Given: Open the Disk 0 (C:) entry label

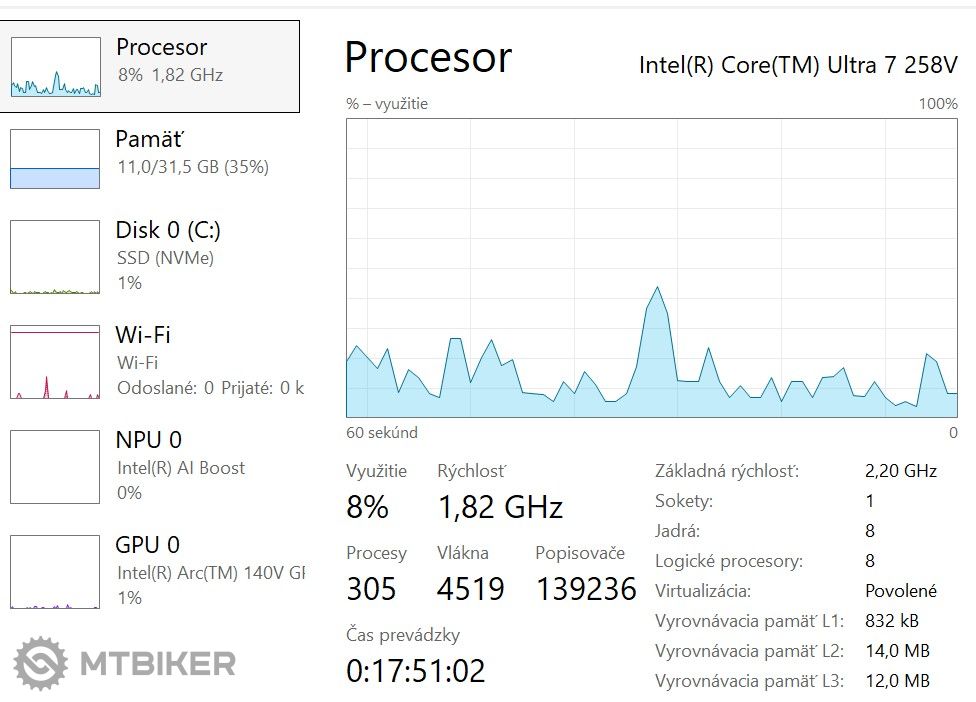Looking at the screenshot, I should pos(168,230).
